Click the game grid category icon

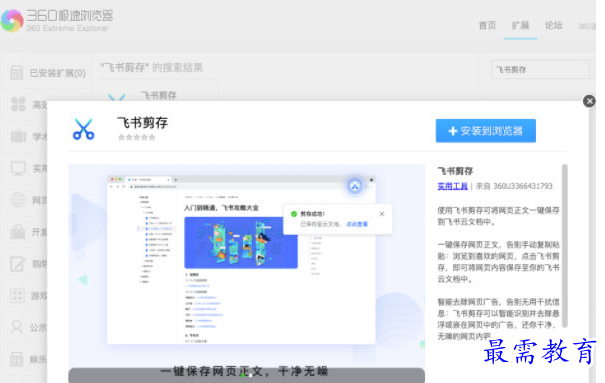click(17, 295)
